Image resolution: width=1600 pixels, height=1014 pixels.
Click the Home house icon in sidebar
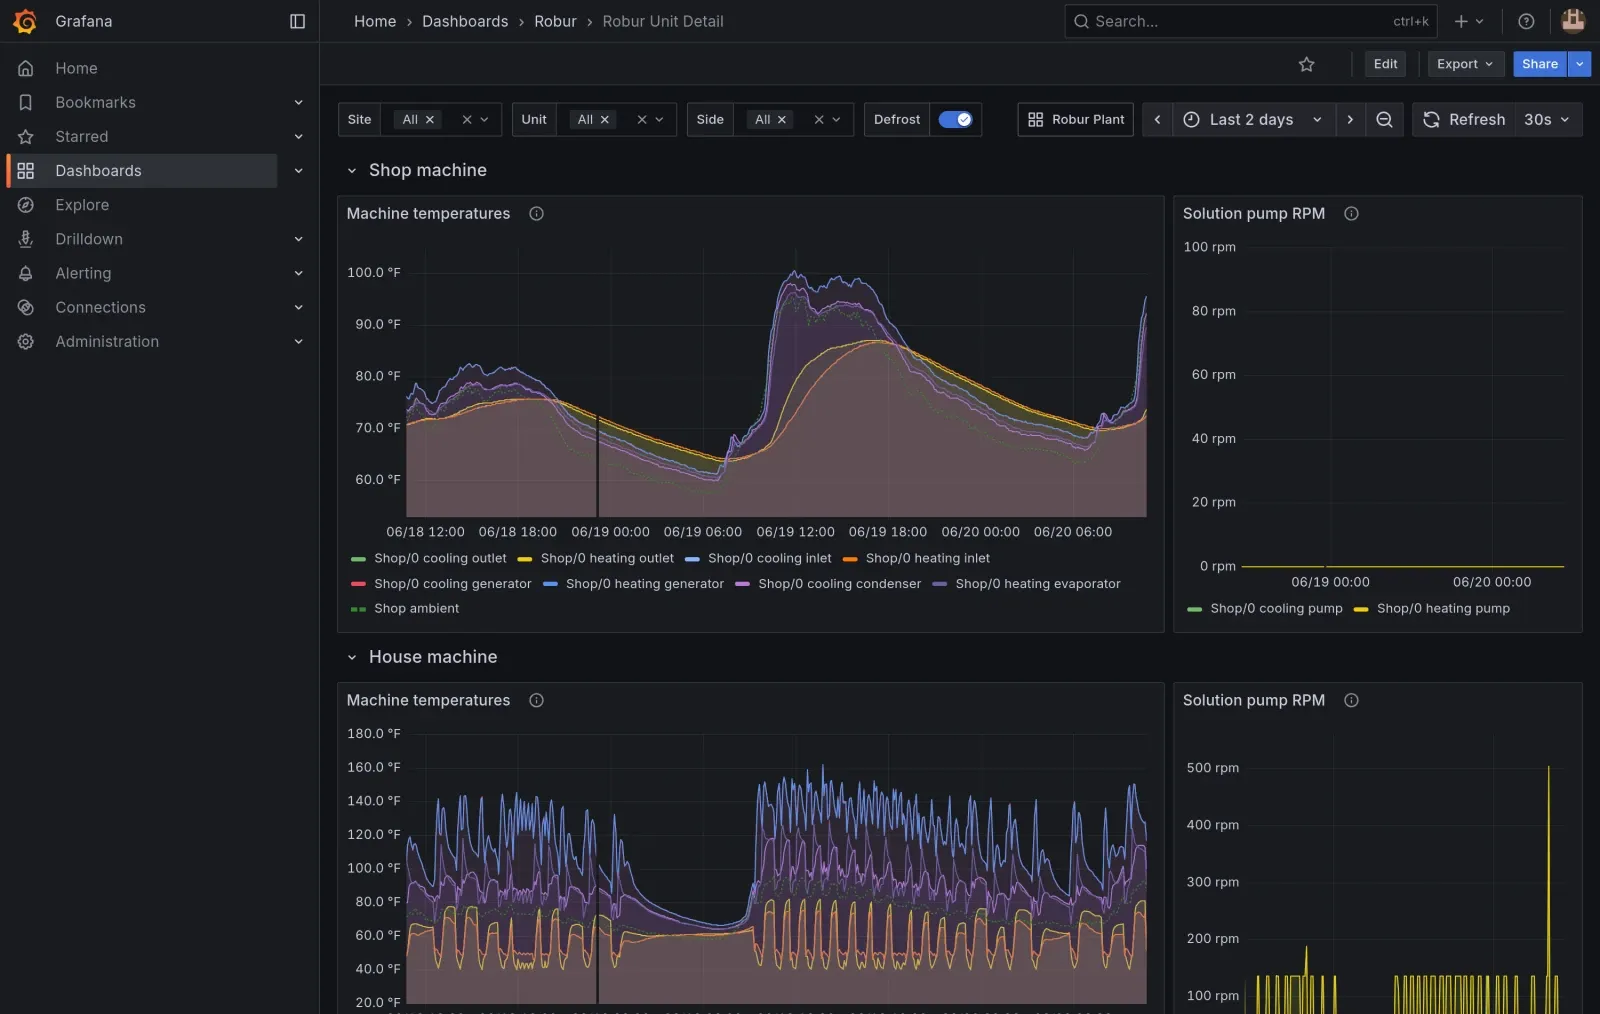point(26,68)
